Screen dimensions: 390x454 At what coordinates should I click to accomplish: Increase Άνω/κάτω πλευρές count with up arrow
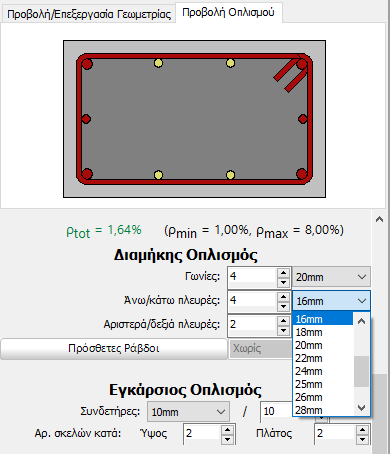click(283, 297)
